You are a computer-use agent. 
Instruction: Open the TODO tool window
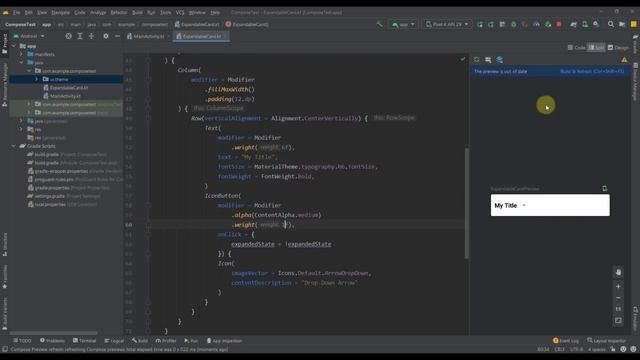22,341
